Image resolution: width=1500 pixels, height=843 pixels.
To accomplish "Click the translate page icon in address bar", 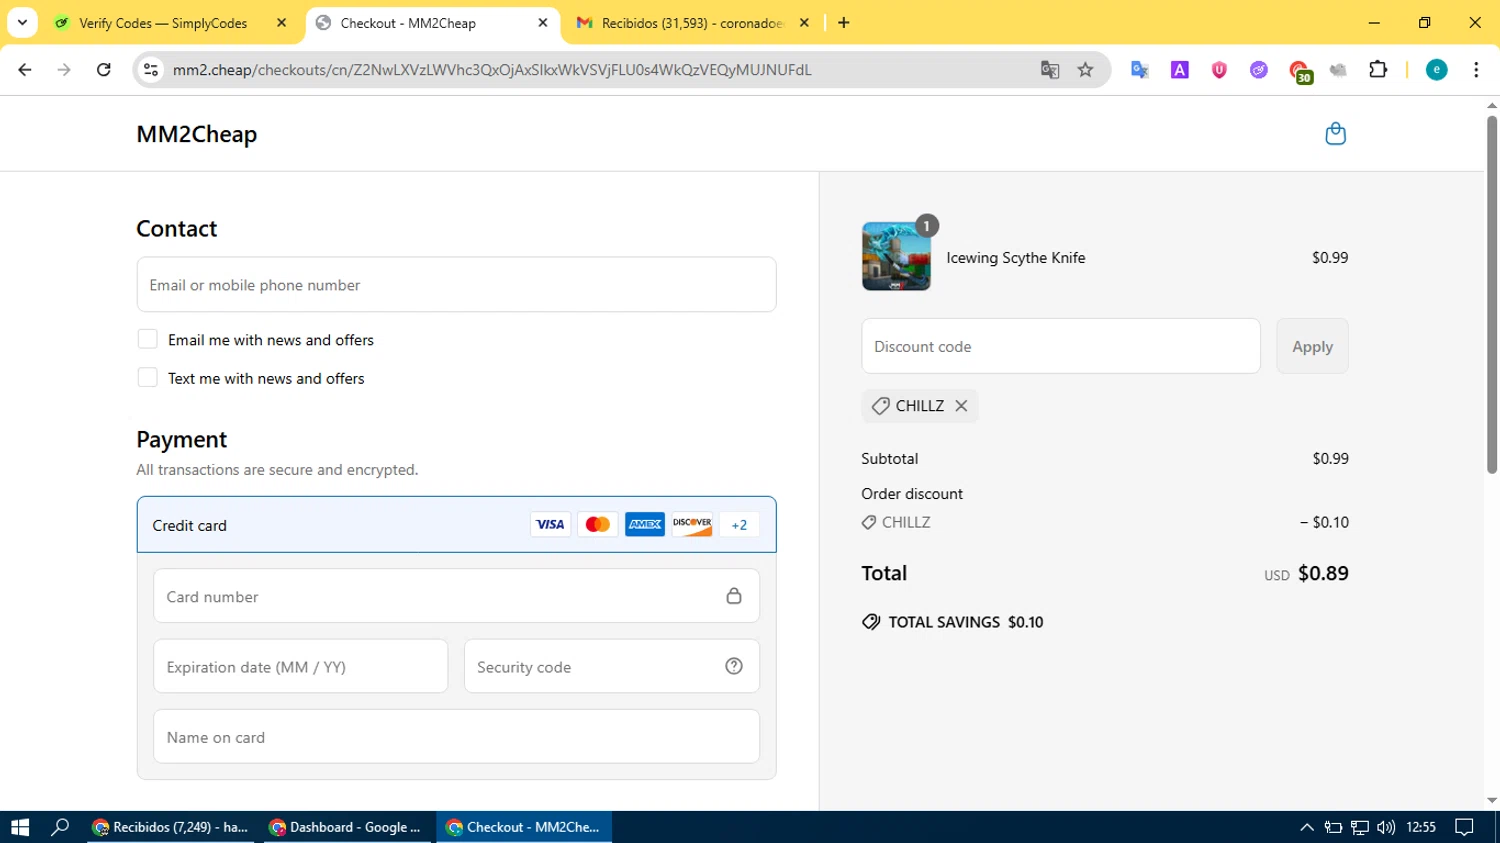I will pyautogui.click(x=1050, y=70).
